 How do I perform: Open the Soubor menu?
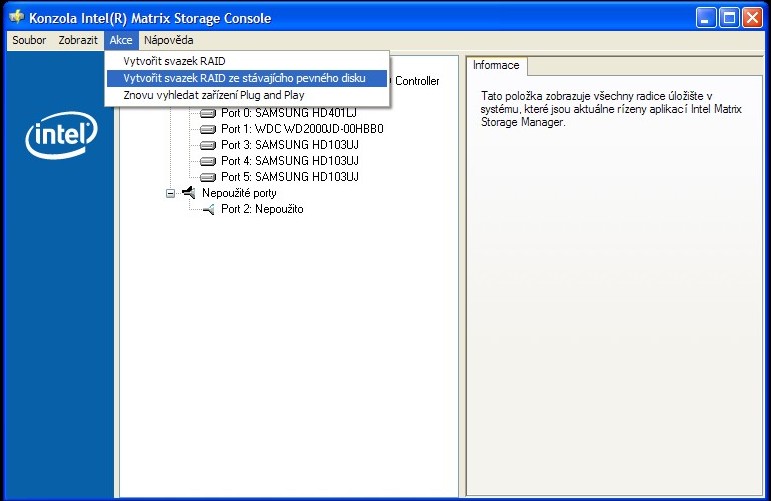click(29, 40)
